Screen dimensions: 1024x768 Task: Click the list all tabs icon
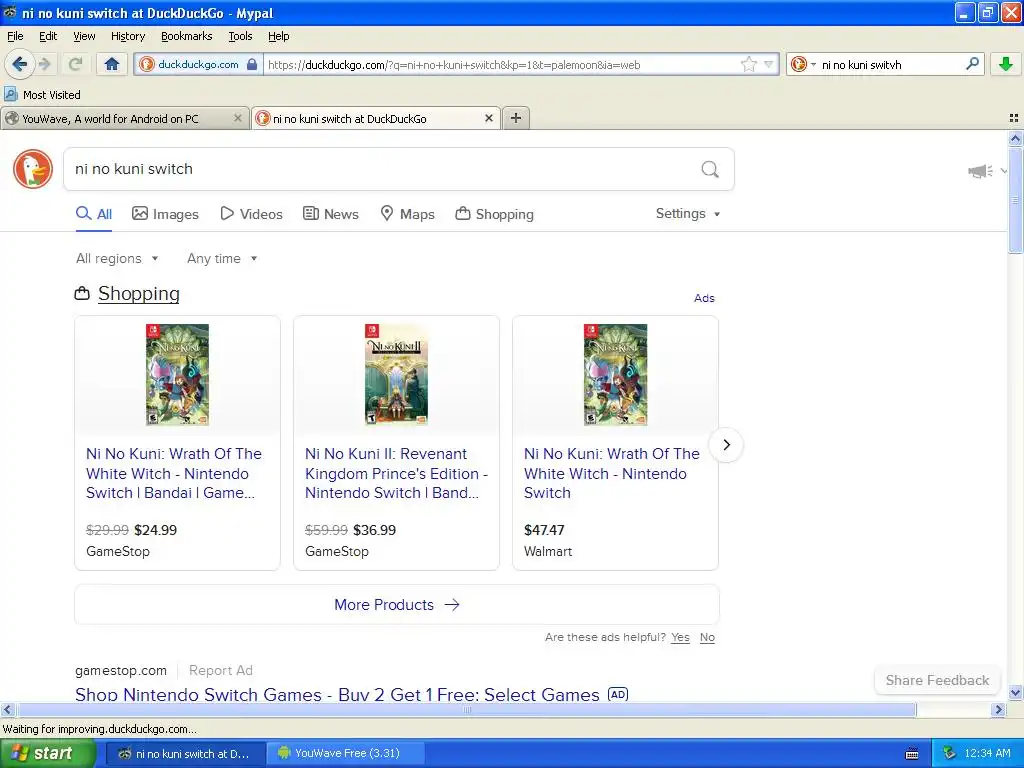(1014, 118)
